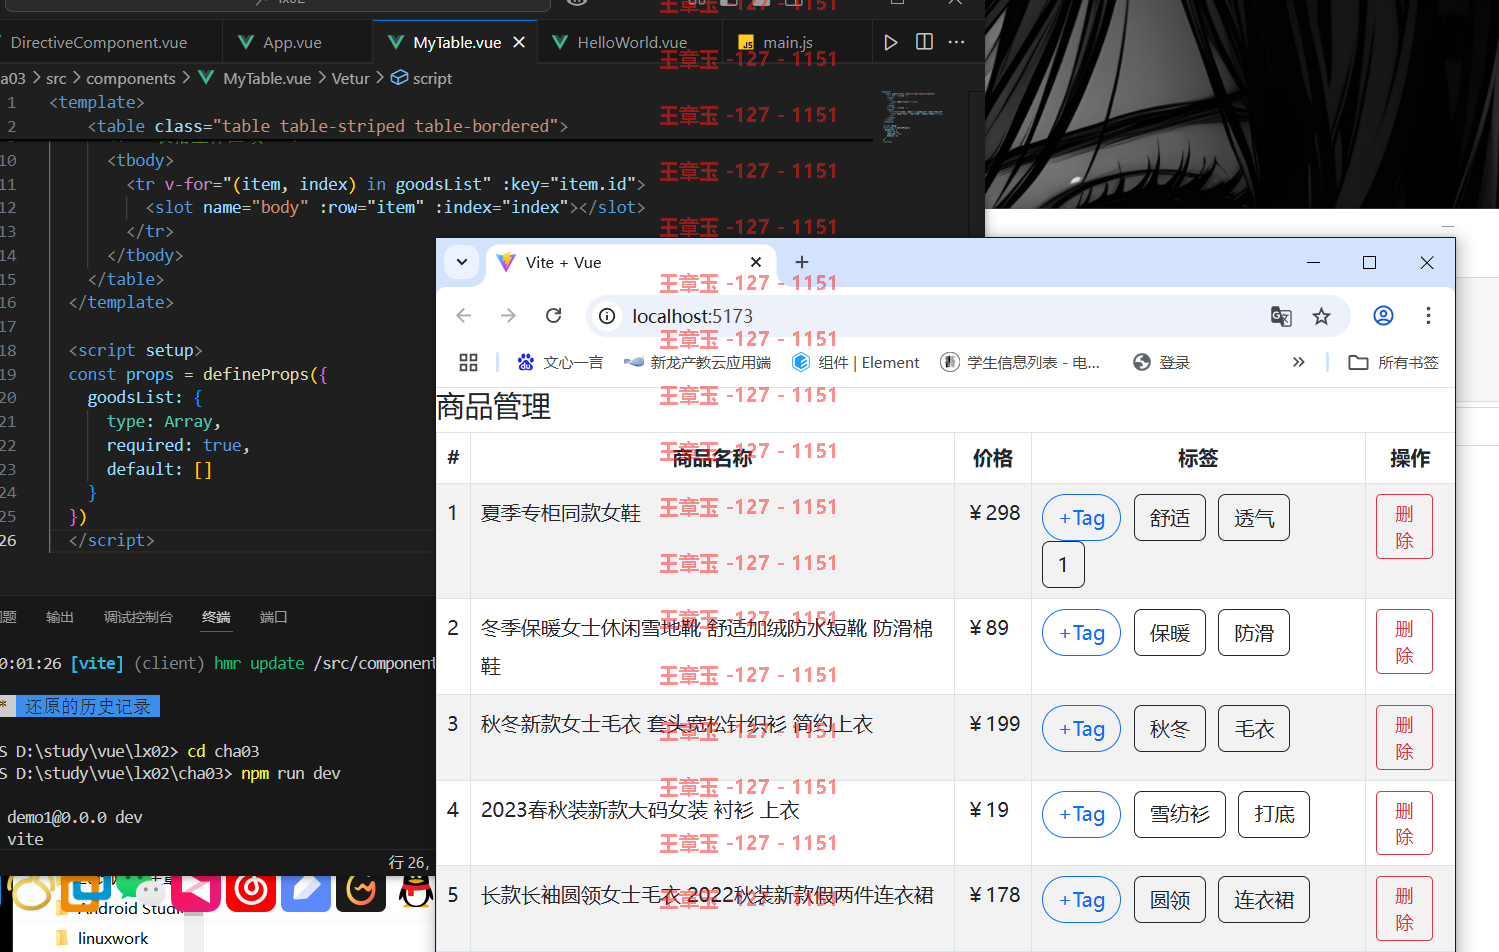
Task: Go back in Chrome
Action: tap(463, 316)
